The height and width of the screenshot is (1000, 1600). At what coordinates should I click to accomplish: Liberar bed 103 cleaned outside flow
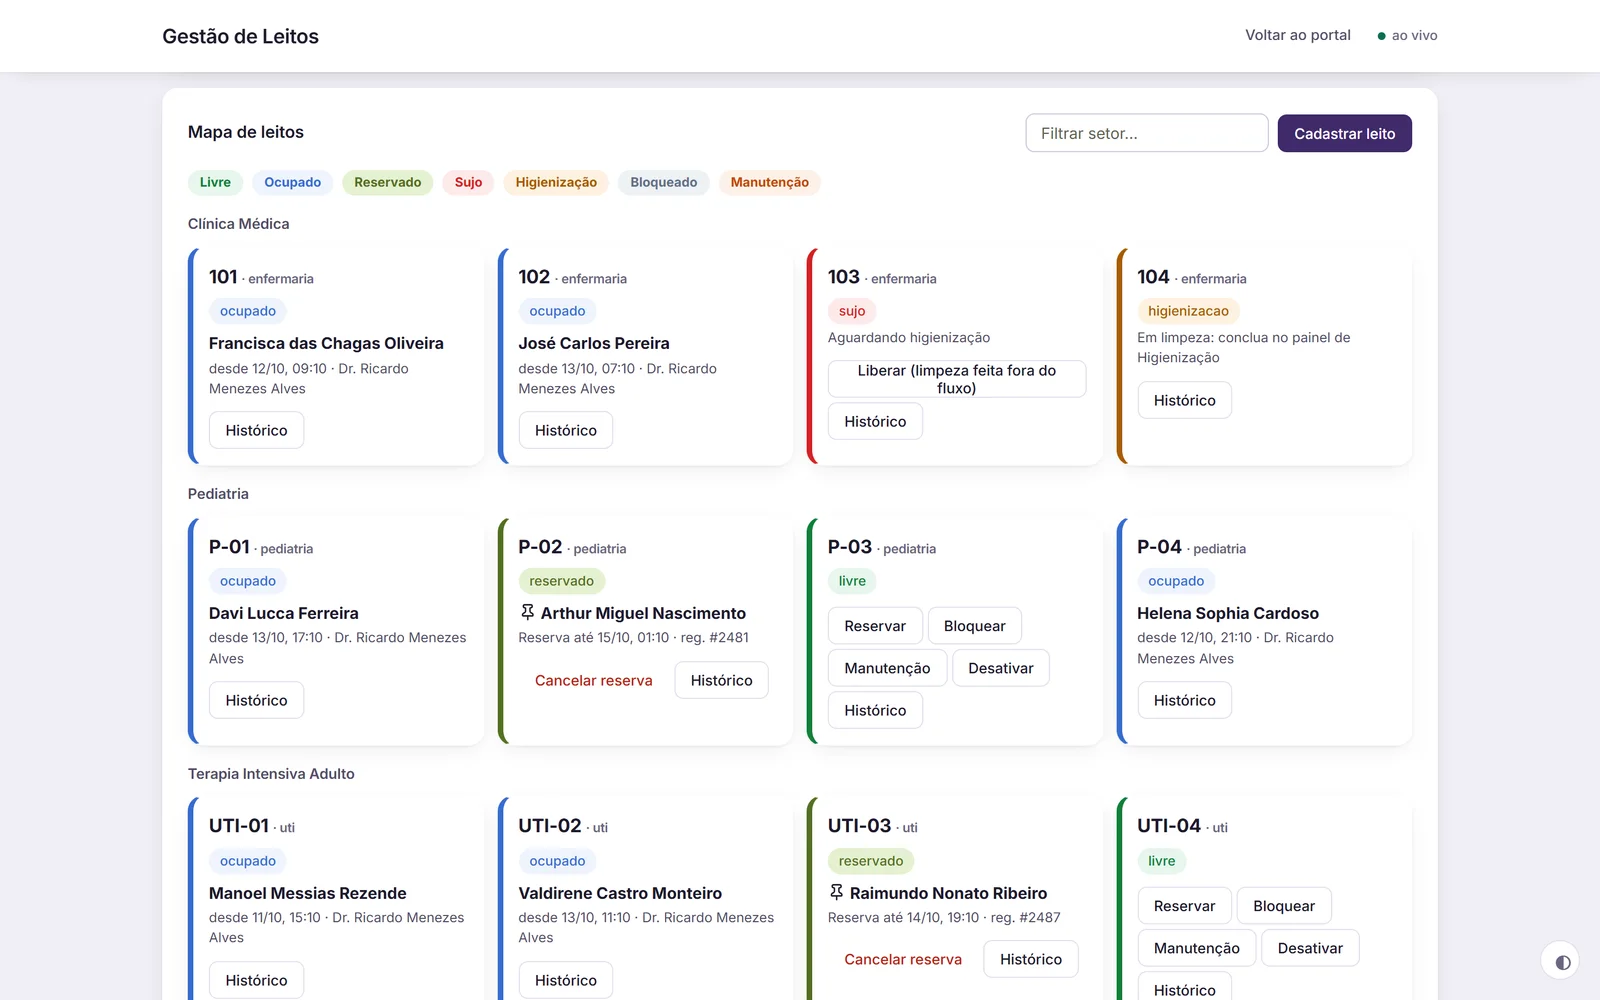(957, 379)
